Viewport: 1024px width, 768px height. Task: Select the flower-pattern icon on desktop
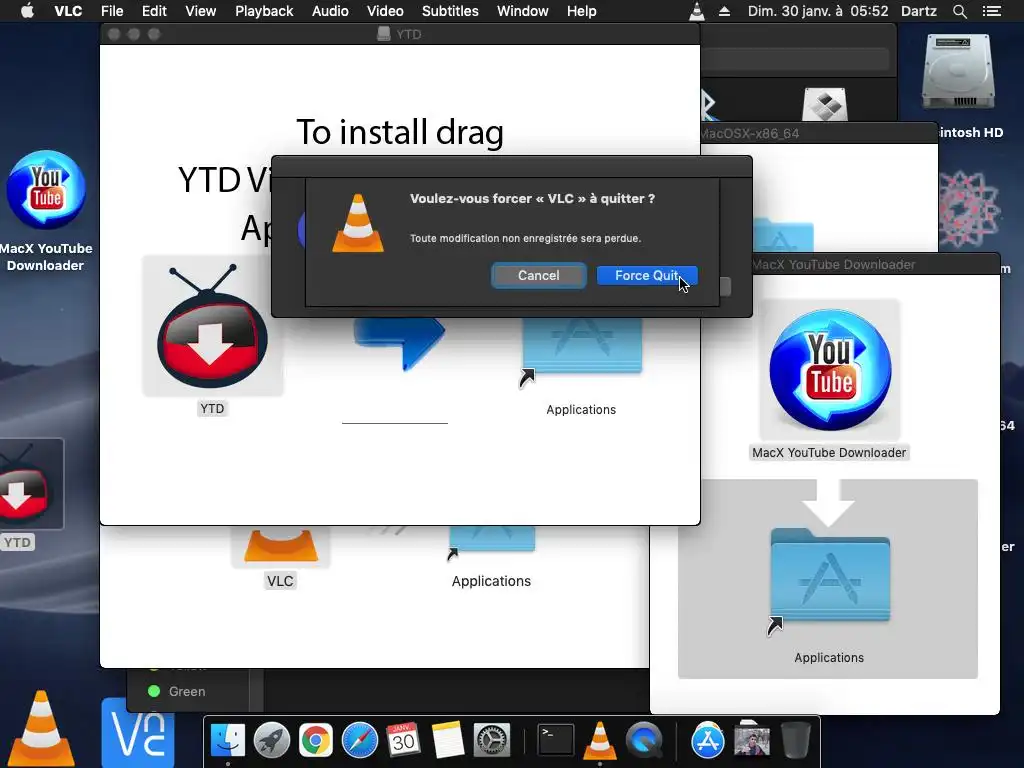[x=968, y=210]
